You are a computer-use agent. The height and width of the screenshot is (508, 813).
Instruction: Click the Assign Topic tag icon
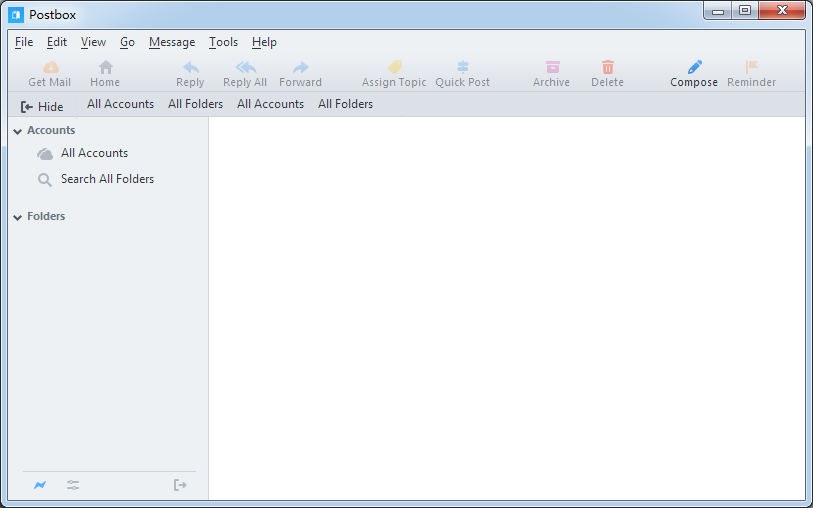395,67
